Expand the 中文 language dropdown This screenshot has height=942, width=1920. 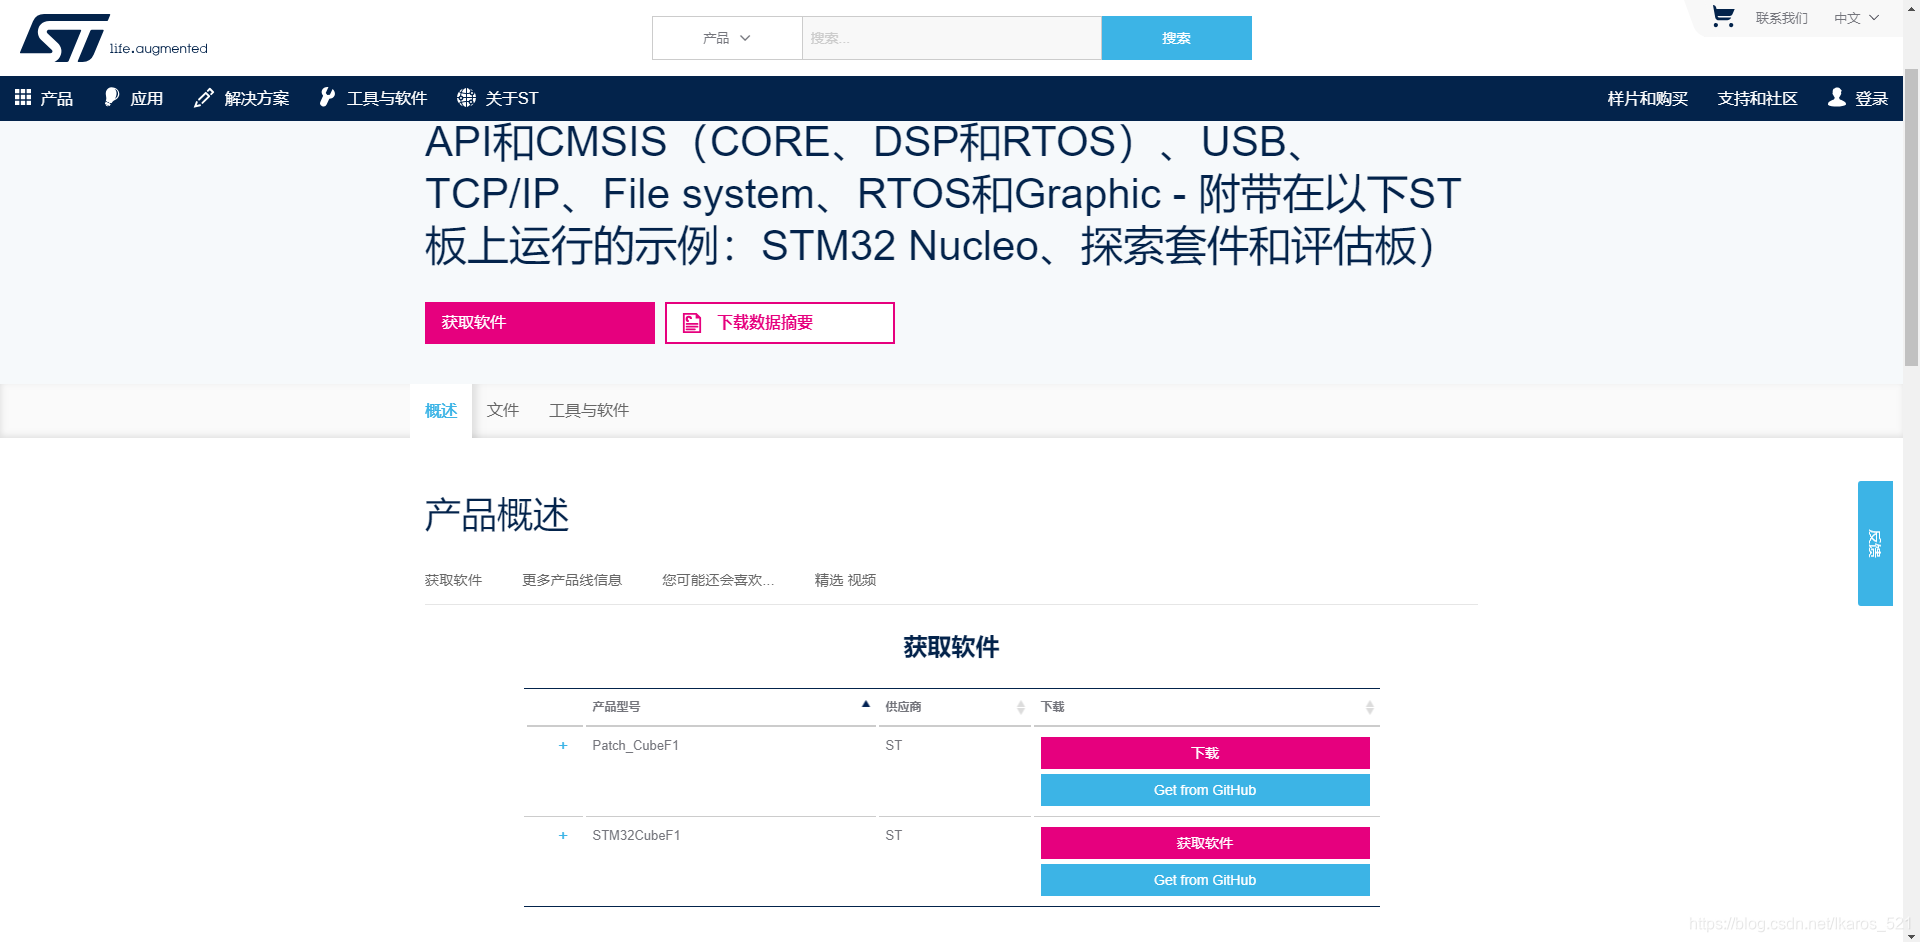point(1857,18)
